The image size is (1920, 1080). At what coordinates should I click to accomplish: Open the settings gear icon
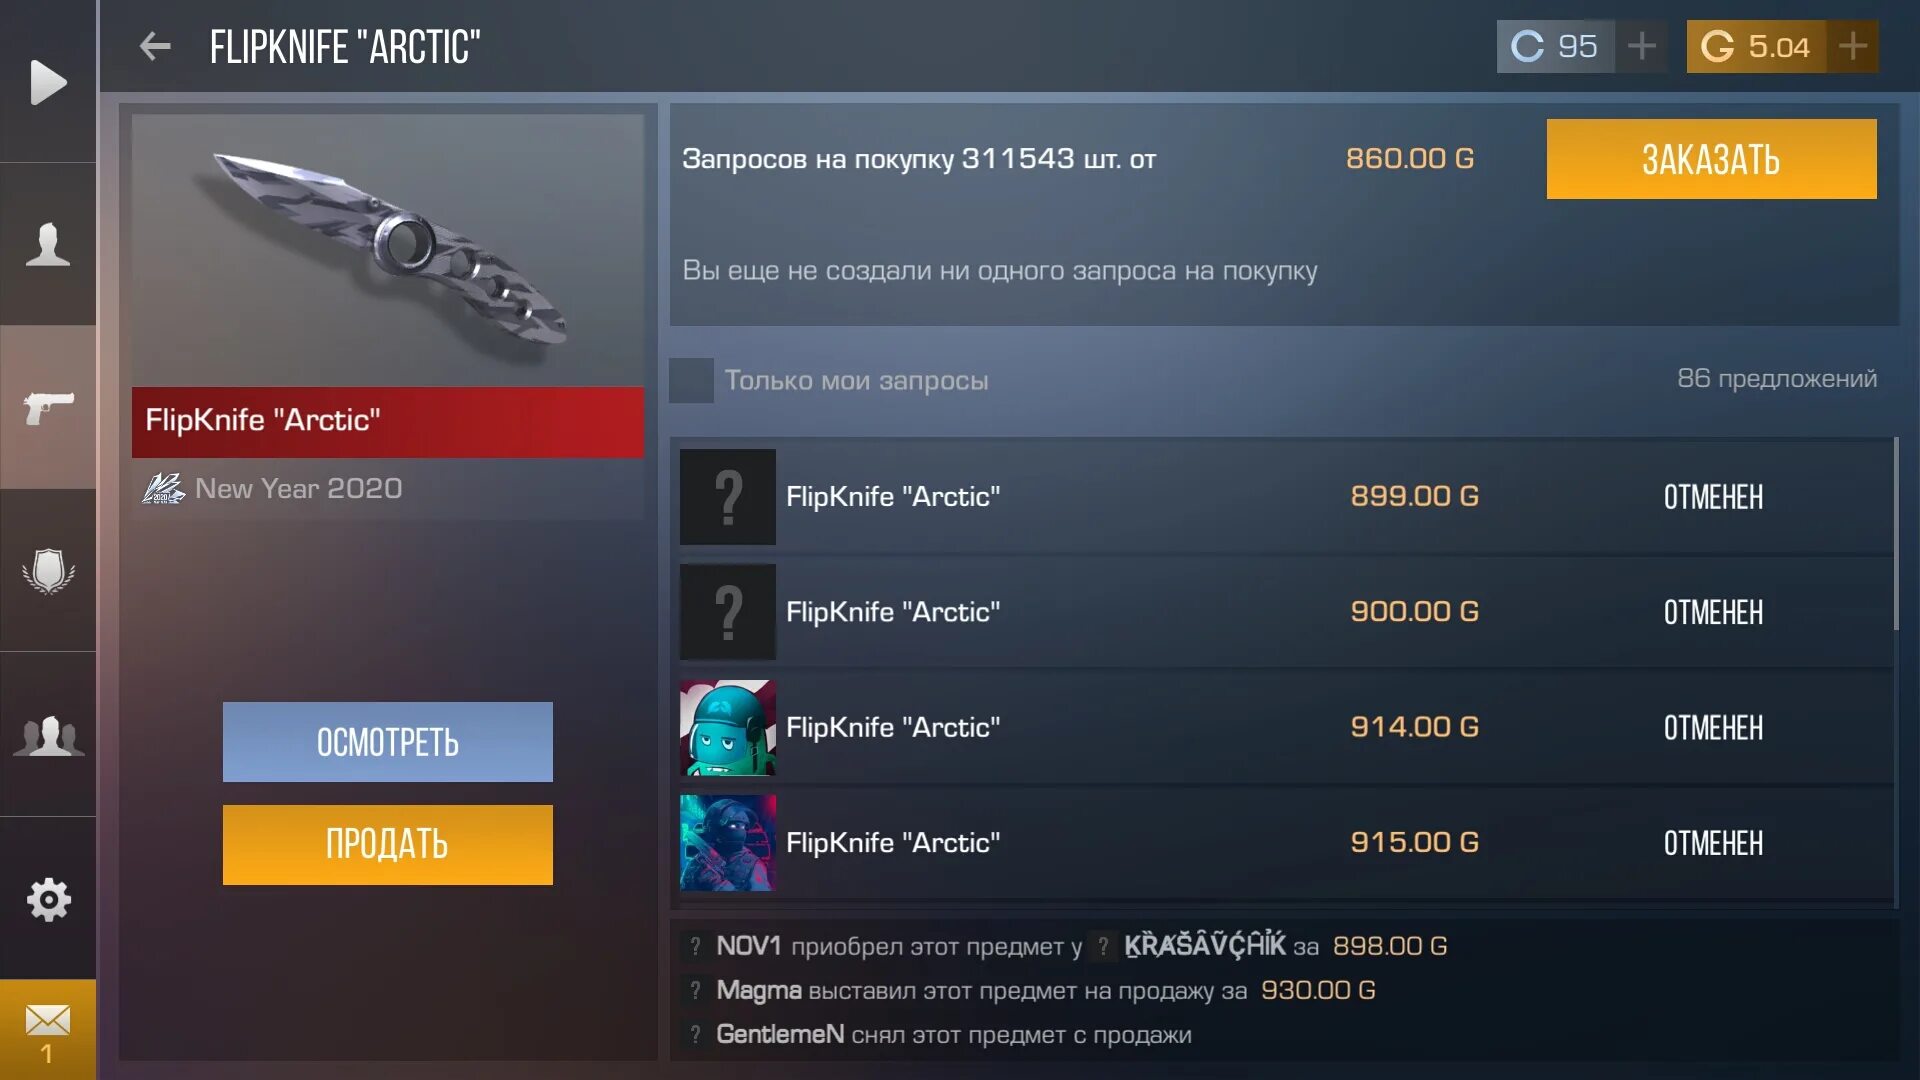point(48,899)
